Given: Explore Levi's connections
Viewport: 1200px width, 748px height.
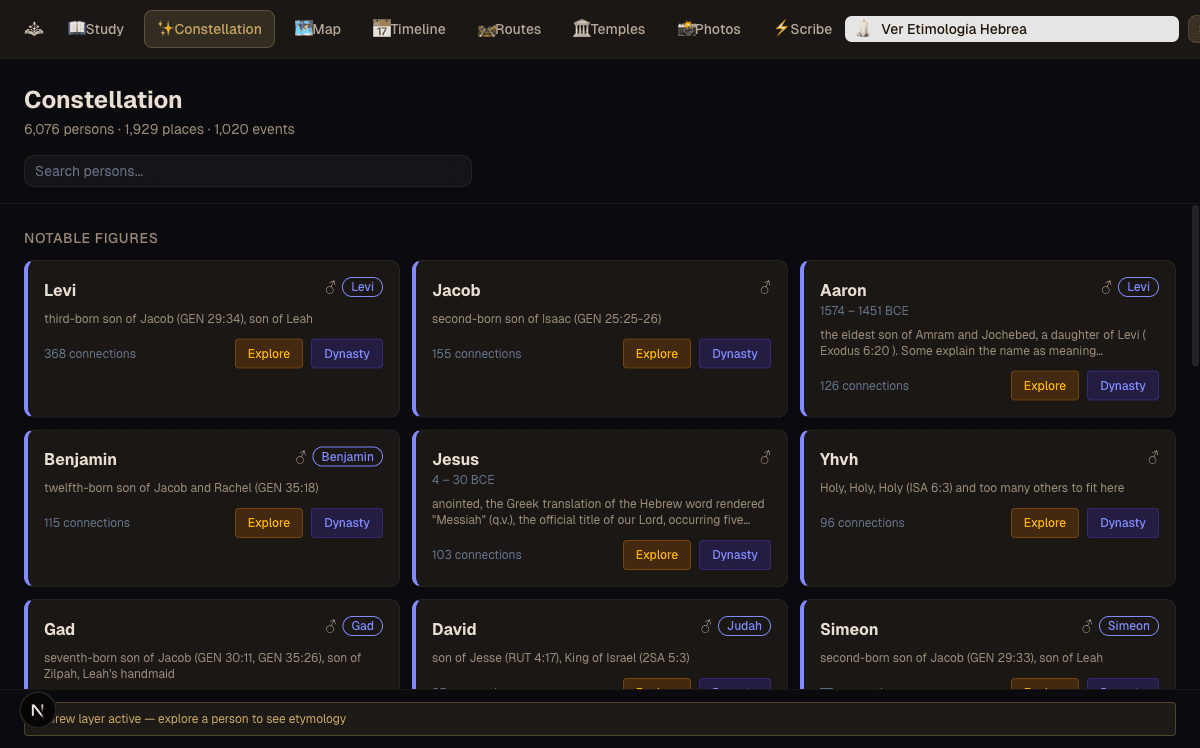Looking at the screenshot, I should 269,354.
